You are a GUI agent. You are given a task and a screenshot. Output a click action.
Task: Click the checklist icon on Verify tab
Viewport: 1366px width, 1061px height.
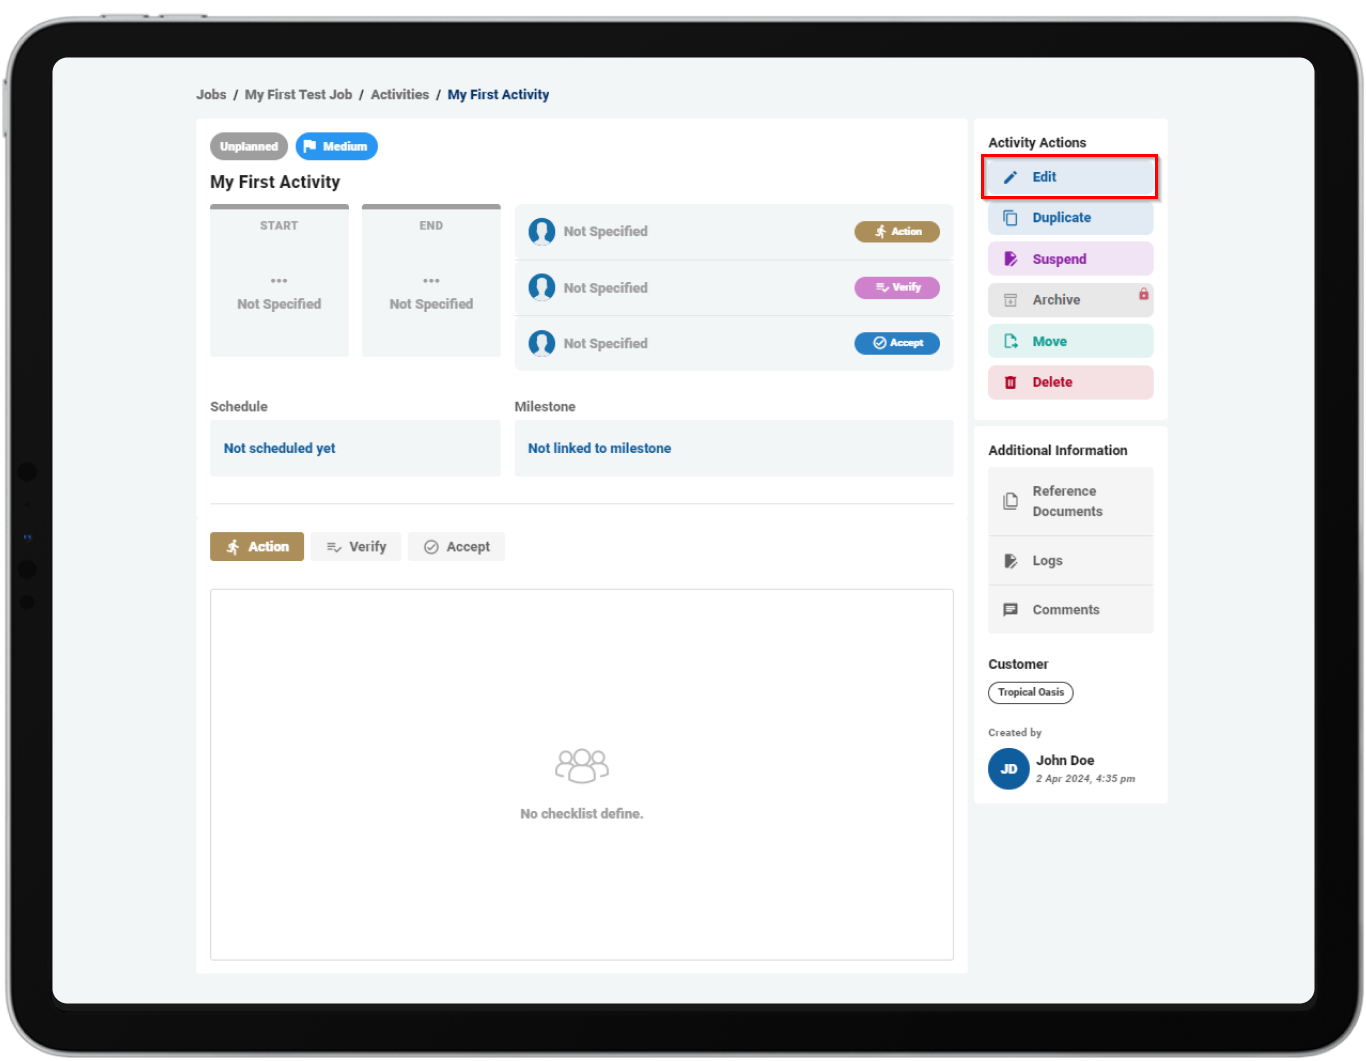pyautogui.click(x=334, y=547)
